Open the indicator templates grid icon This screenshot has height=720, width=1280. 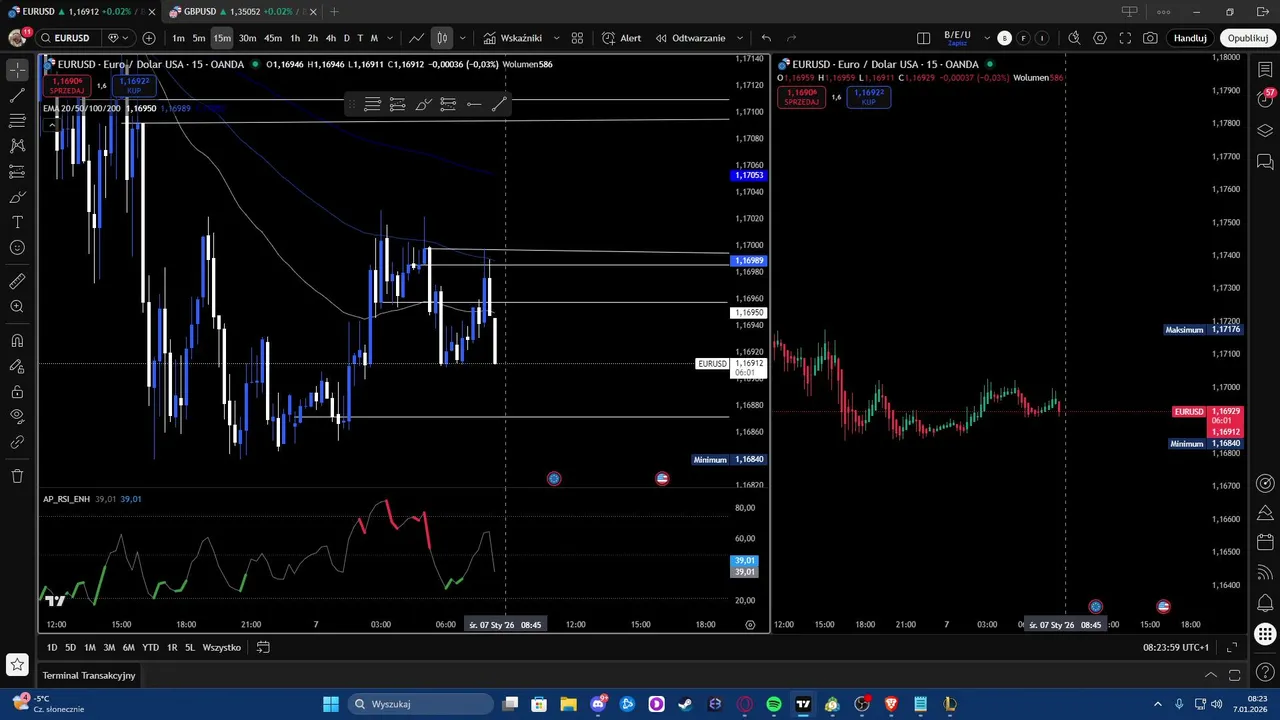point(577,38)
